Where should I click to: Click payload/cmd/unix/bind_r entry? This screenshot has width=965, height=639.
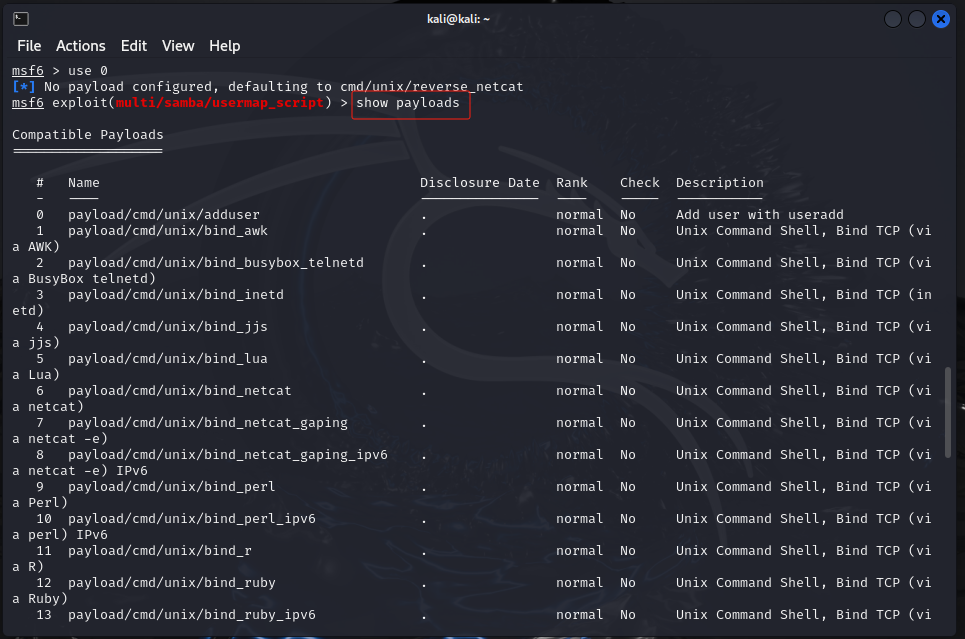(x=160, y=551)
